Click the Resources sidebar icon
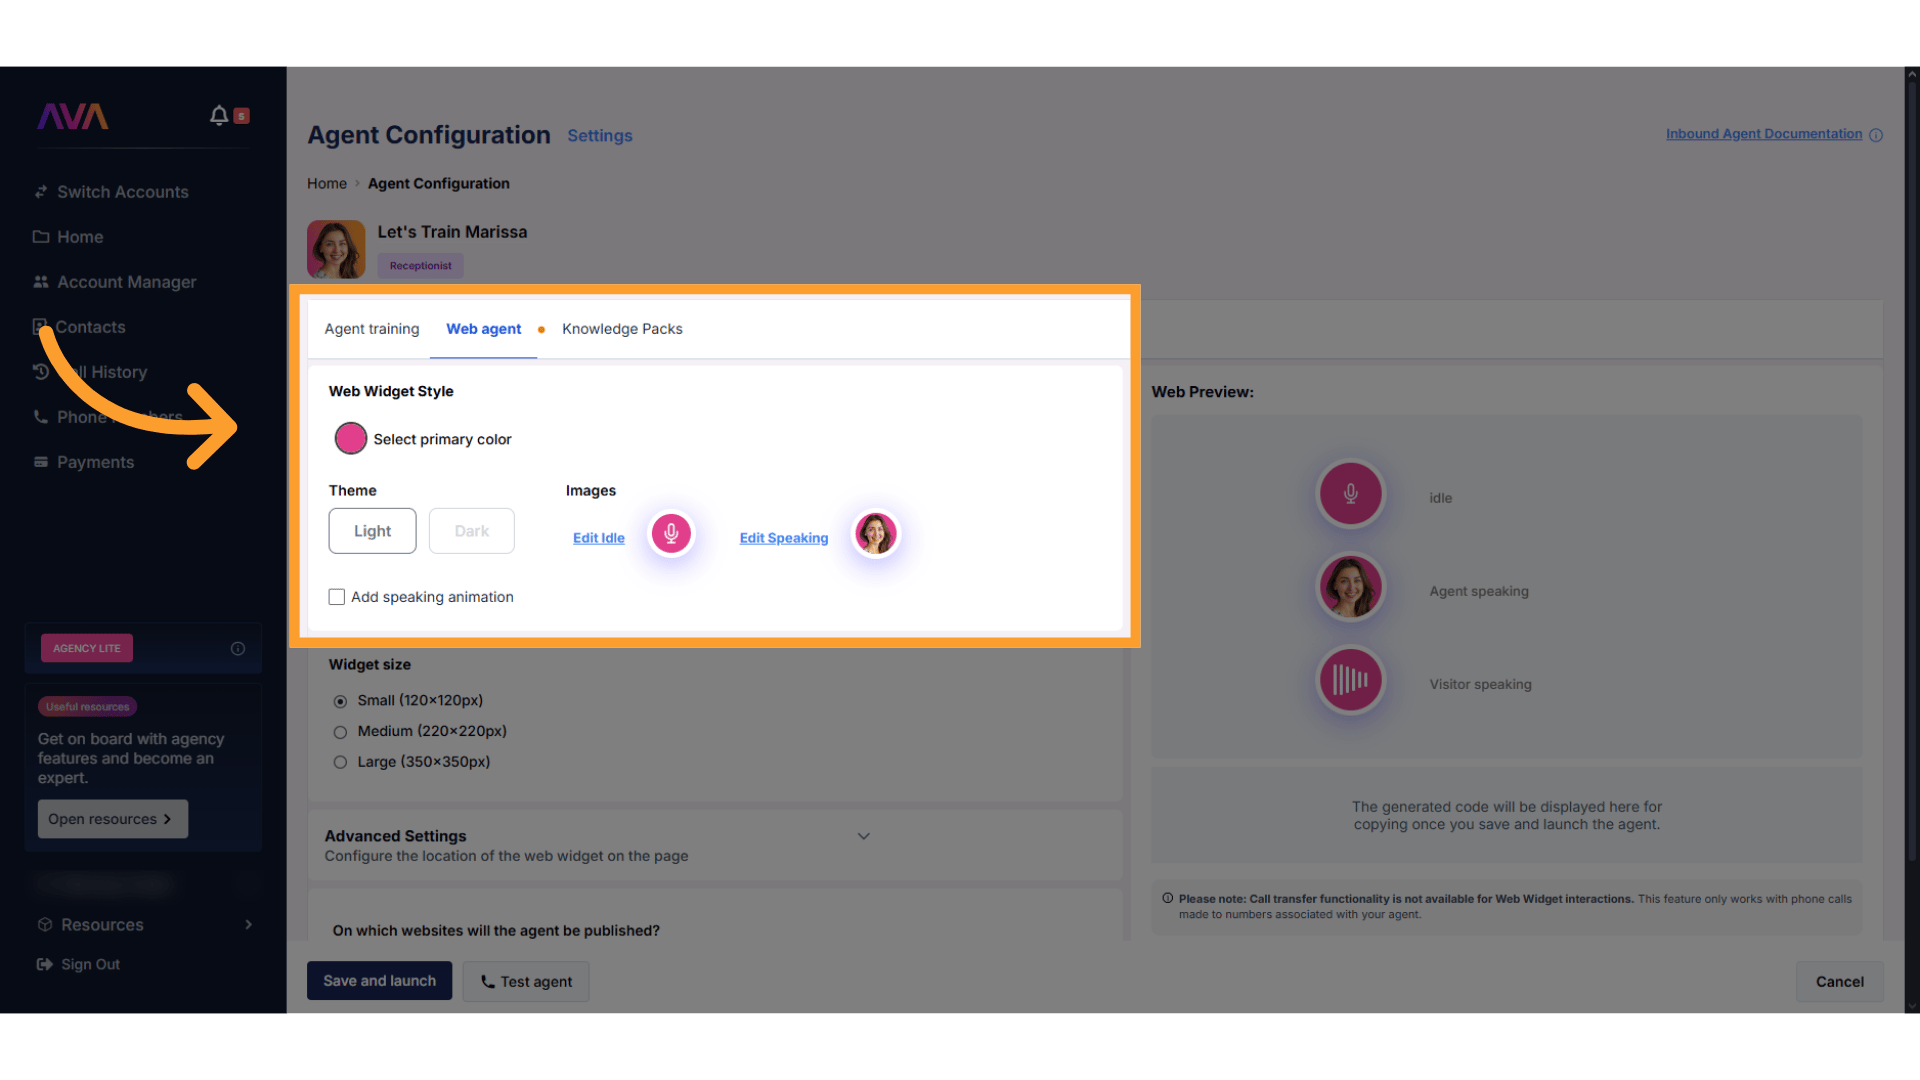 tap(45, 925)
